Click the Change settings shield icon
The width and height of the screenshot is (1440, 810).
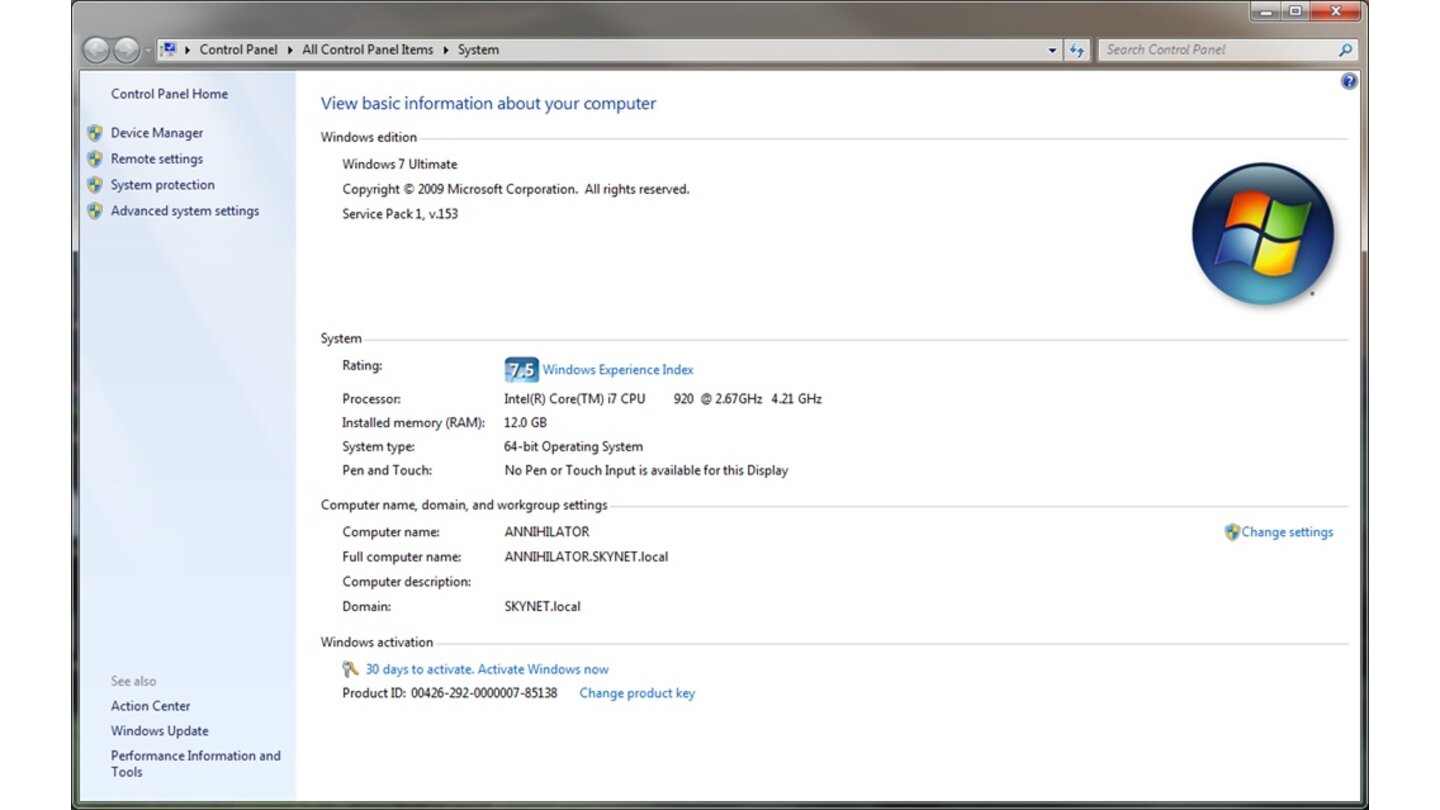1232,532
